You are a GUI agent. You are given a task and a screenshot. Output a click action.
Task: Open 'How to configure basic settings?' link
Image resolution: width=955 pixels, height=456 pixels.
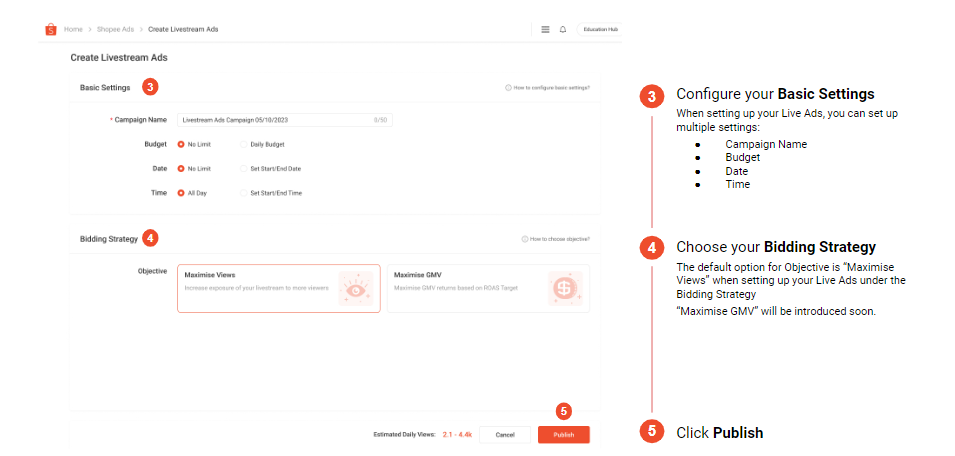(551, 88)
